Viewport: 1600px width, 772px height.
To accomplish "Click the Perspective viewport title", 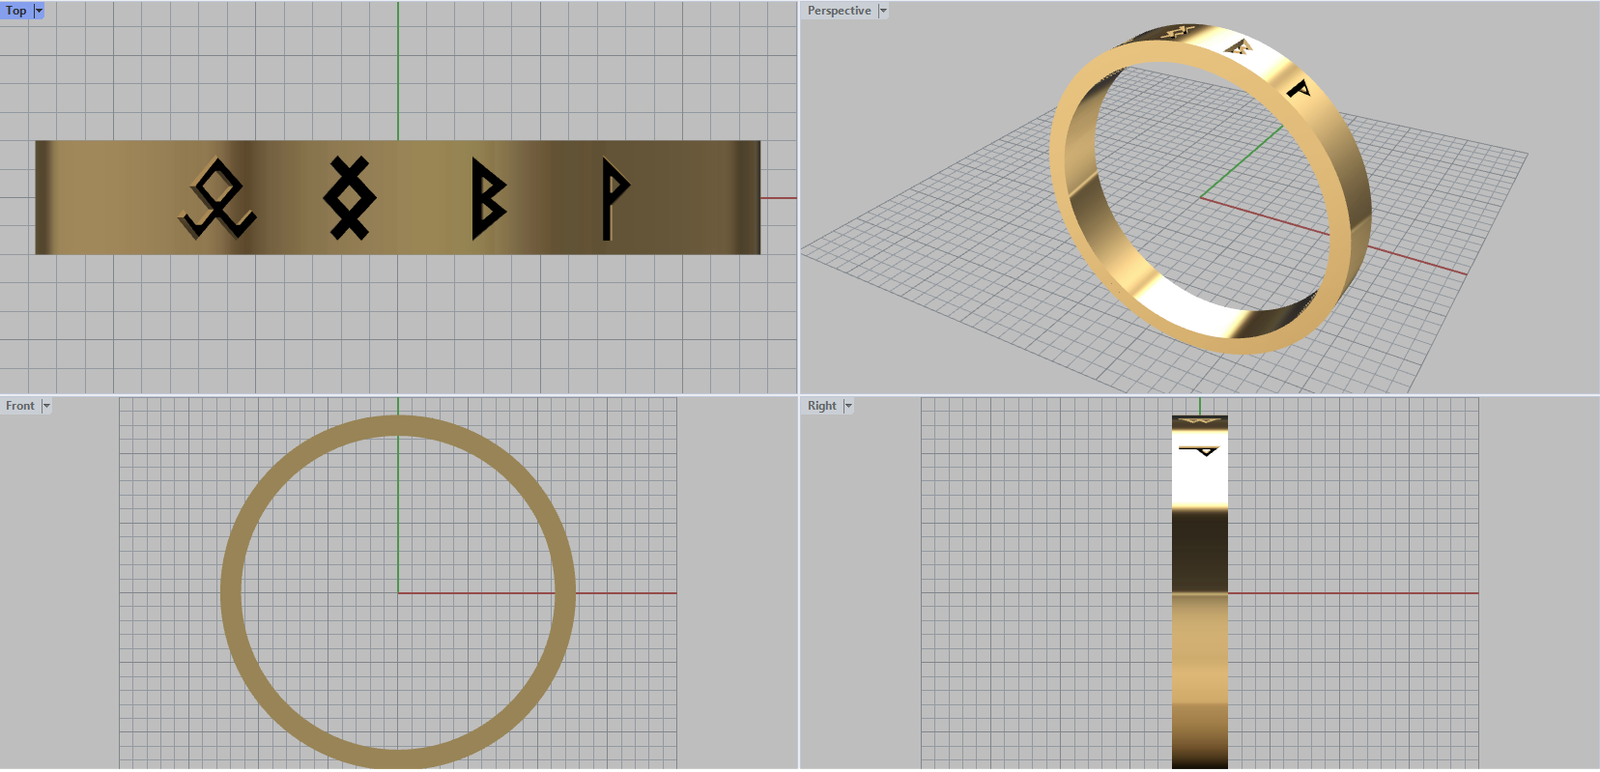I will [839, 11].
